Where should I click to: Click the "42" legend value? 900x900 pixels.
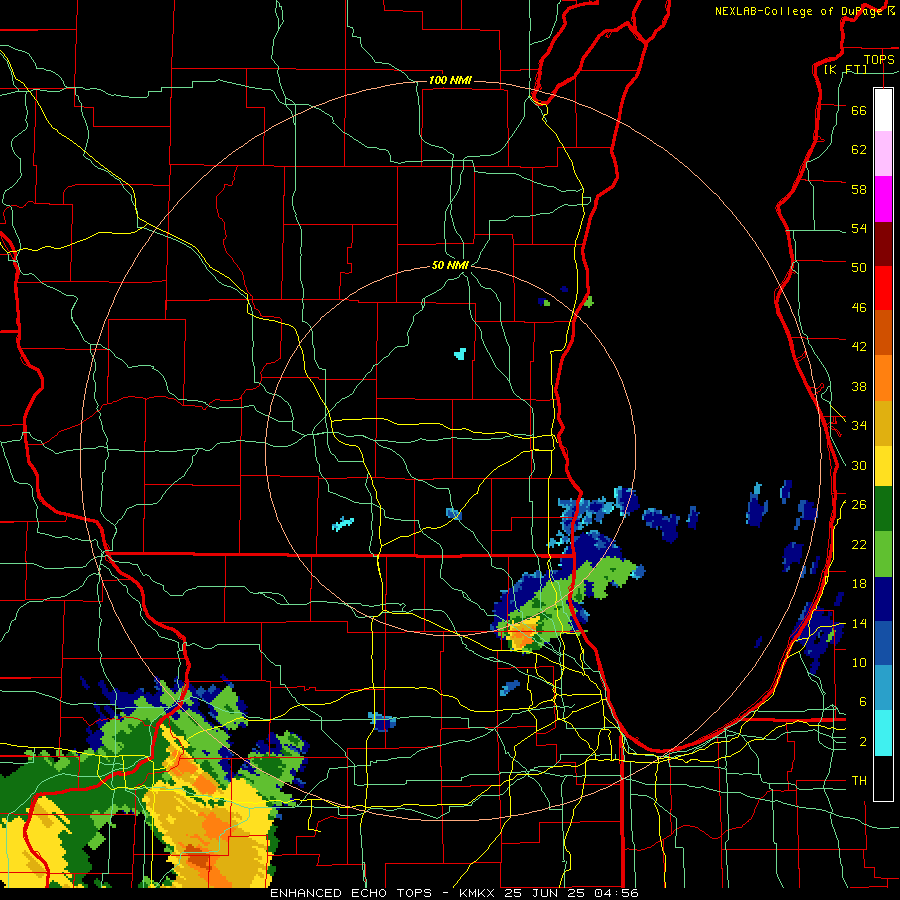pos(859,347)
